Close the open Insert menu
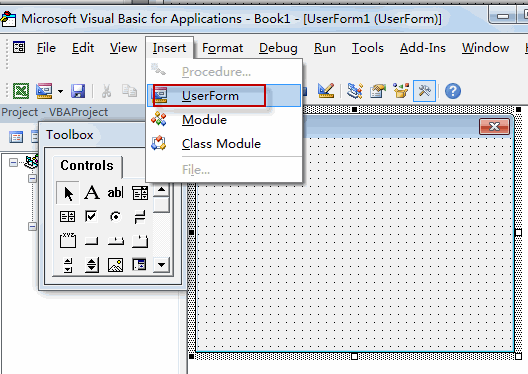 pyautogui.click(x=169, y=48)
